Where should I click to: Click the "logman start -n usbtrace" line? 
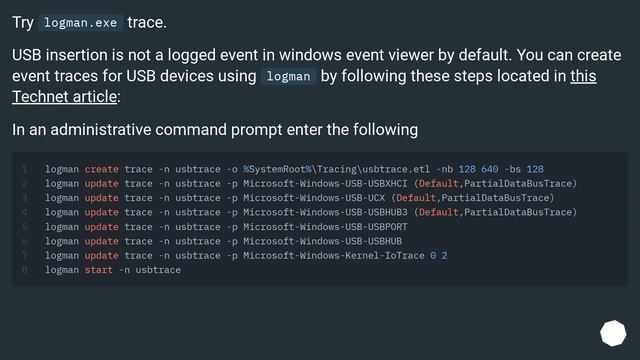tap(113, 270)
